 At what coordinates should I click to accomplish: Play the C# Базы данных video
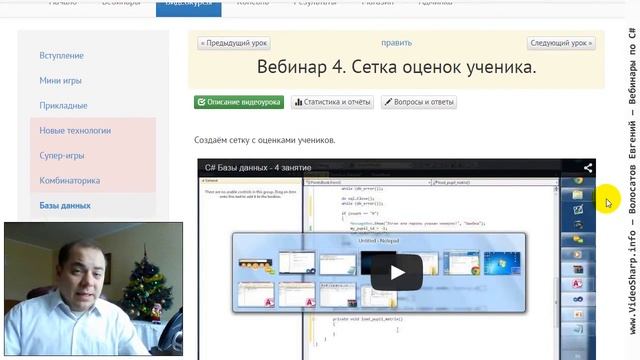396,272
